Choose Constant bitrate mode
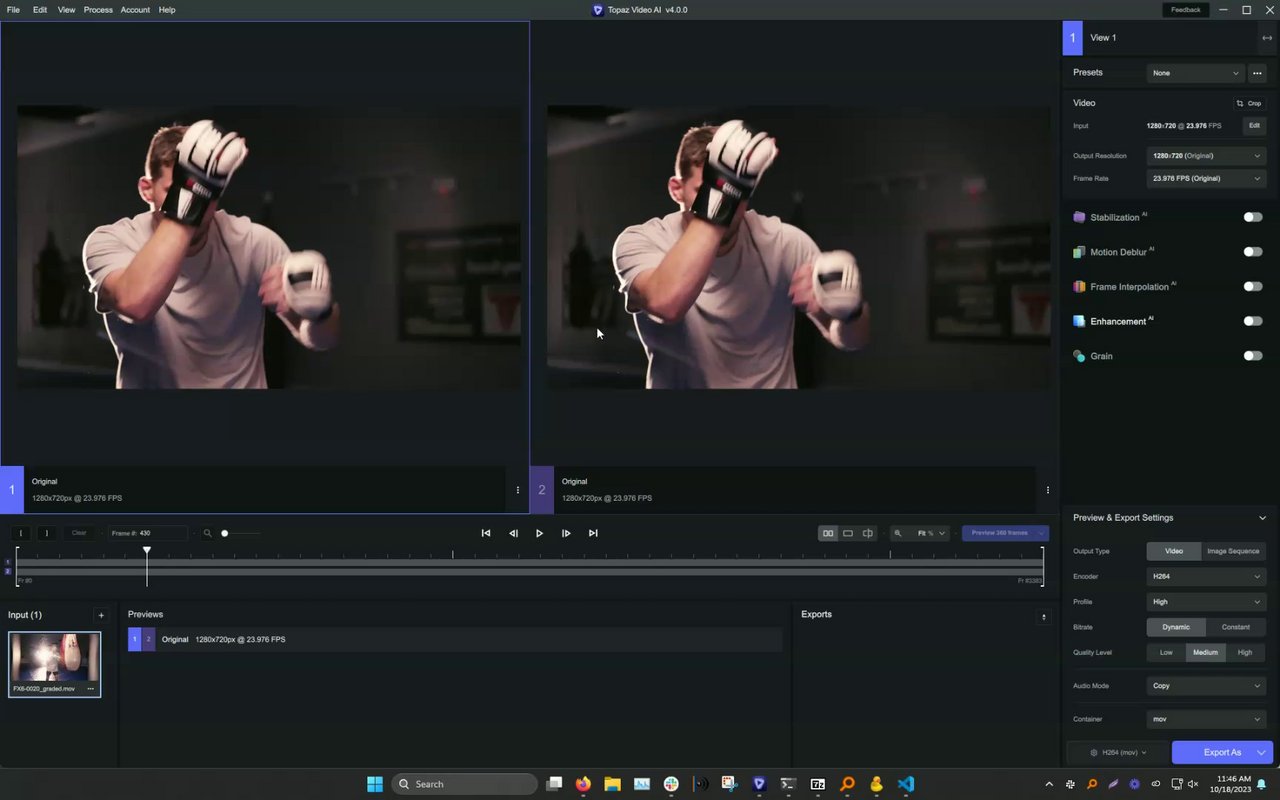 pyautogui.click(x=1236, y=627)
